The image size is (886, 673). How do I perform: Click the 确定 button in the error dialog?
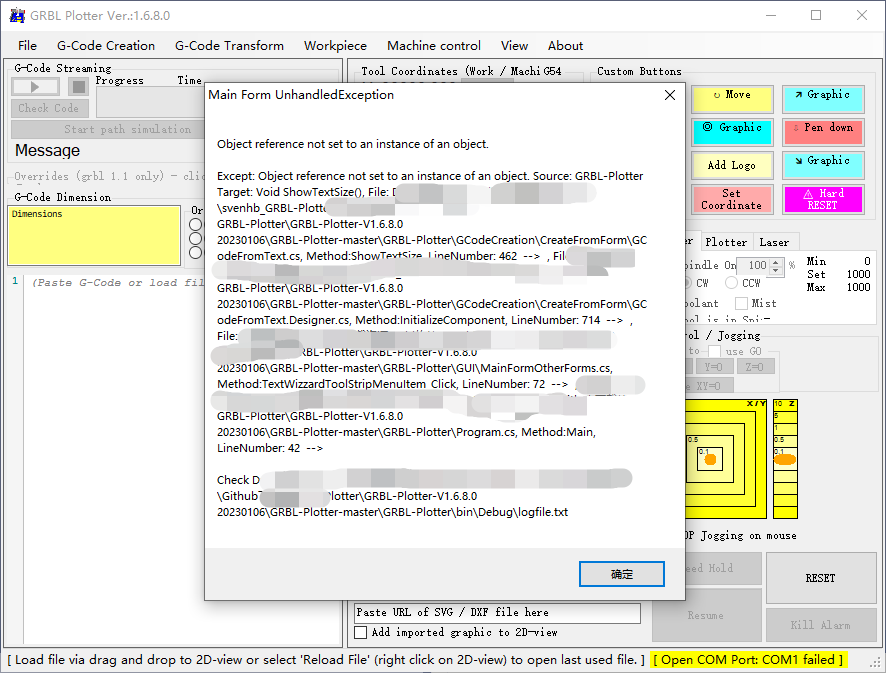(622, 574)
